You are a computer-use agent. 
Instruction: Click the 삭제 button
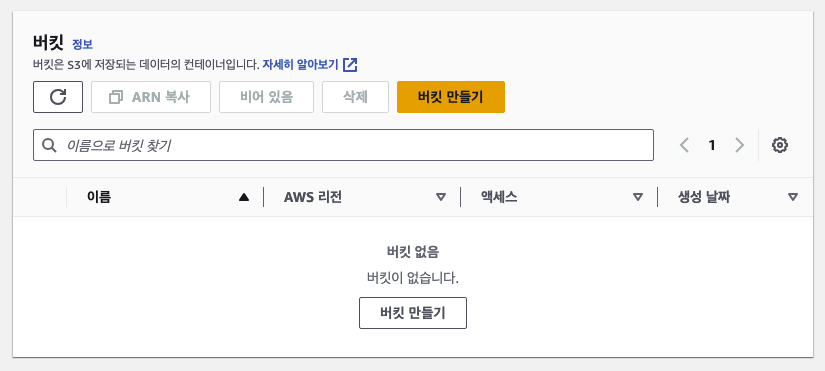(355, 97)
